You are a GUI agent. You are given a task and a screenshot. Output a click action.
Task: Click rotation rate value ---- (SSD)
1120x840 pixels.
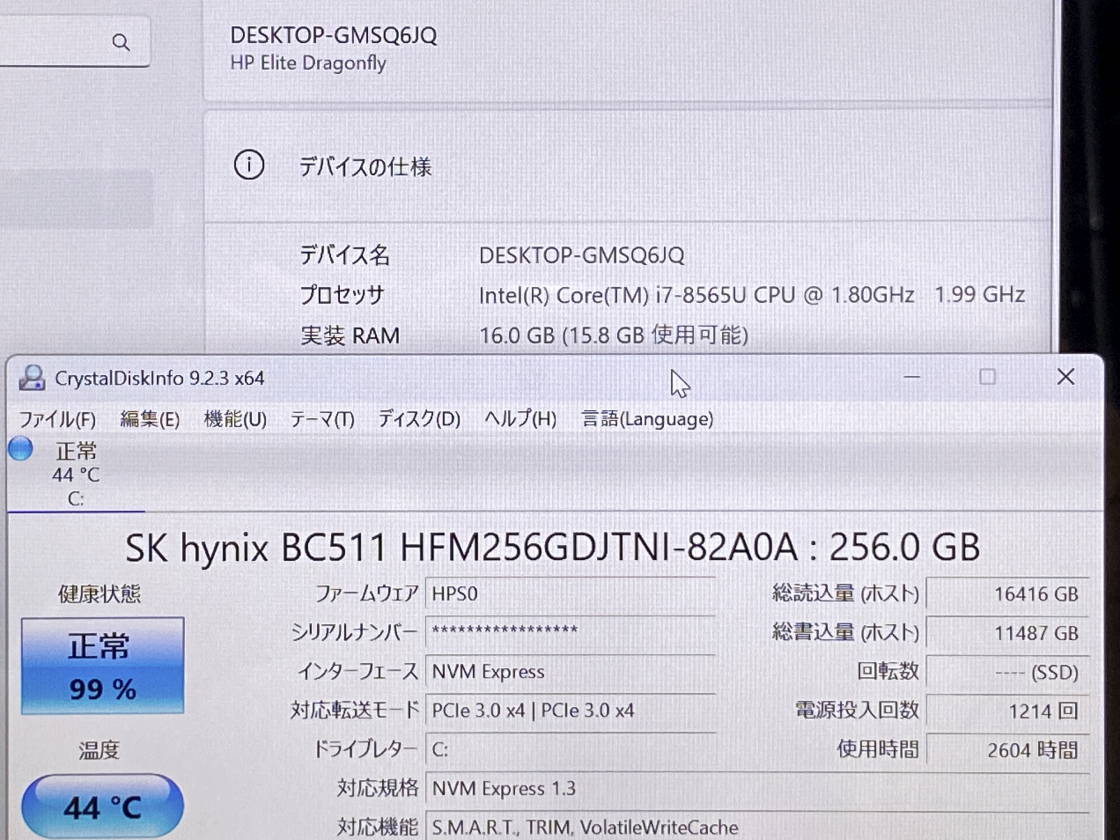(1008, 672)
